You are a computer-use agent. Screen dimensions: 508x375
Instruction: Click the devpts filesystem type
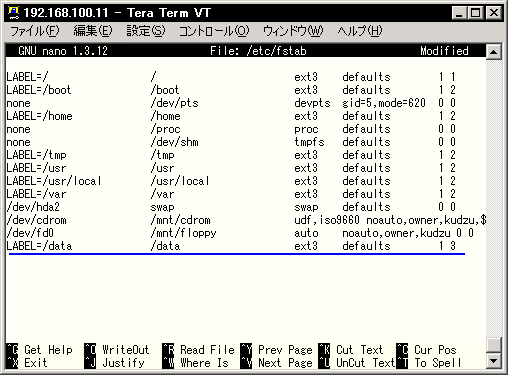pos(312,103)
